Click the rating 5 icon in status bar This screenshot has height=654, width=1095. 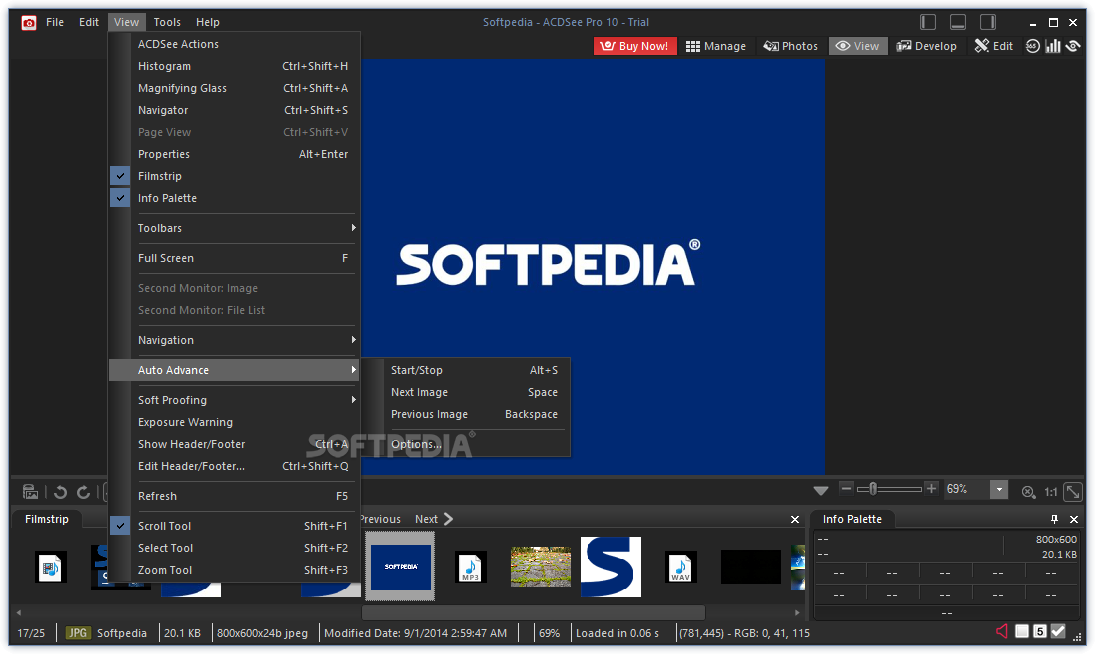[x=1040, y=631]
